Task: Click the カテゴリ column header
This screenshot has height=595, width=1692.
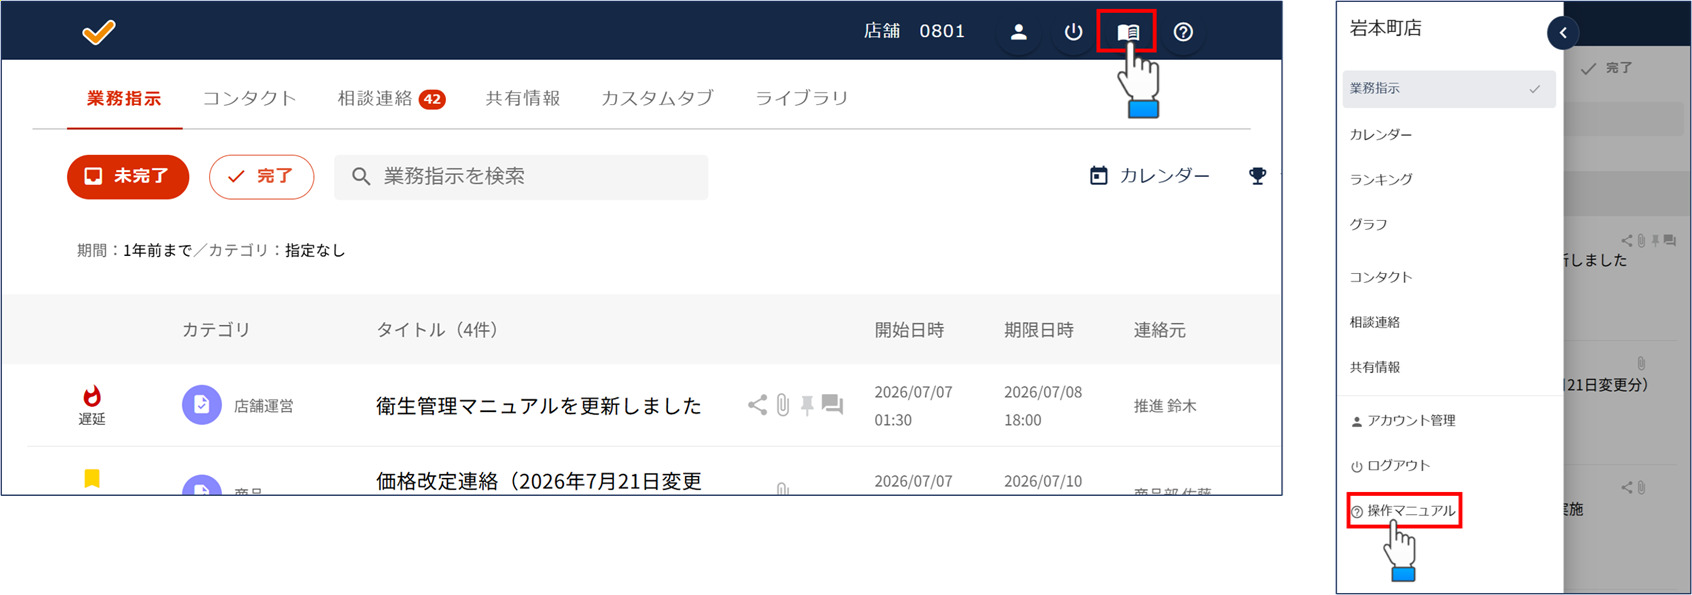Action: pos(216,330)
